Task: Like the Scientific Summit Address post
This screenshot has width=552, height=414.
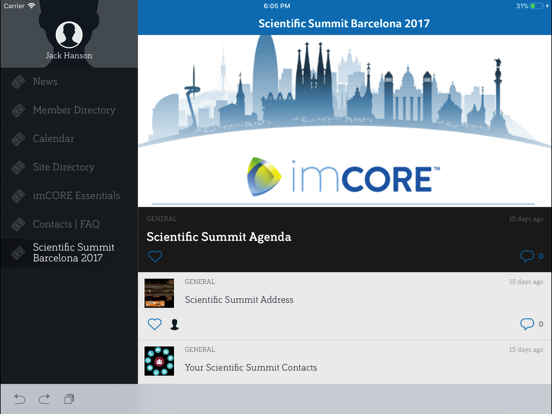Action: click(155, 324)
